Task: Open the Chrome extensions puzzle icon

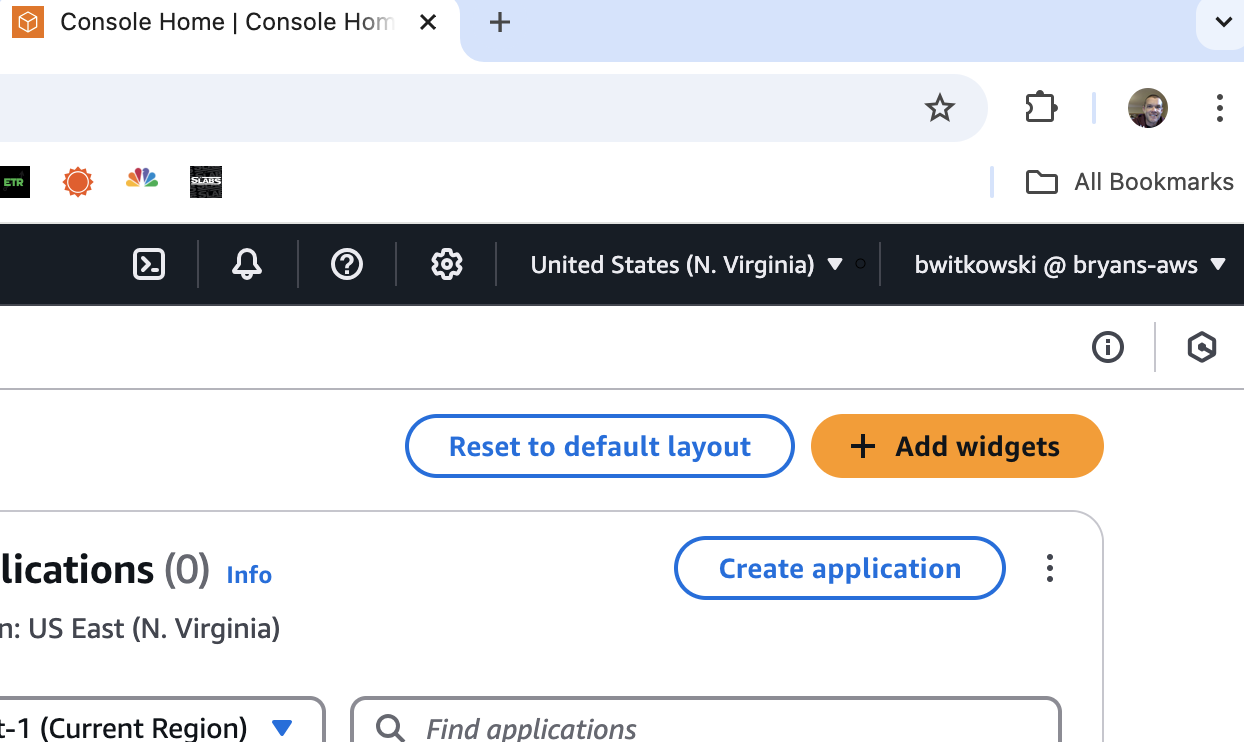Action: (1041, 108)
